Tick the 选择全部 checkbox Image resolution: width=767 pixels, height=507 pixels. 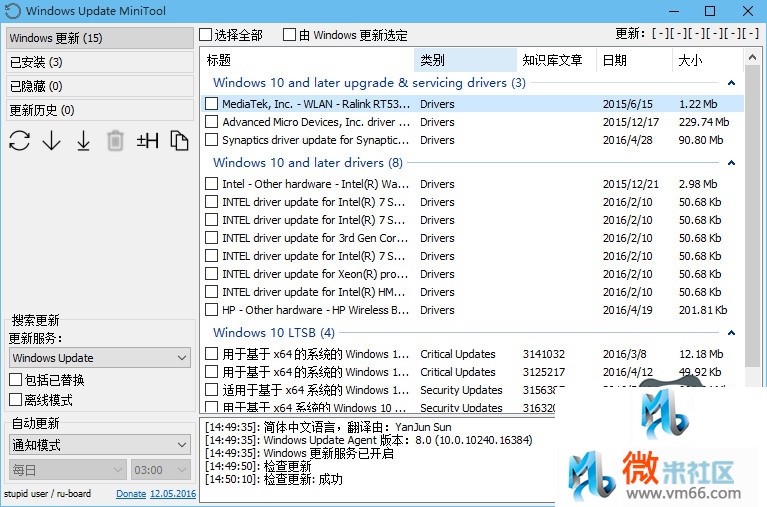coord(206,35)
